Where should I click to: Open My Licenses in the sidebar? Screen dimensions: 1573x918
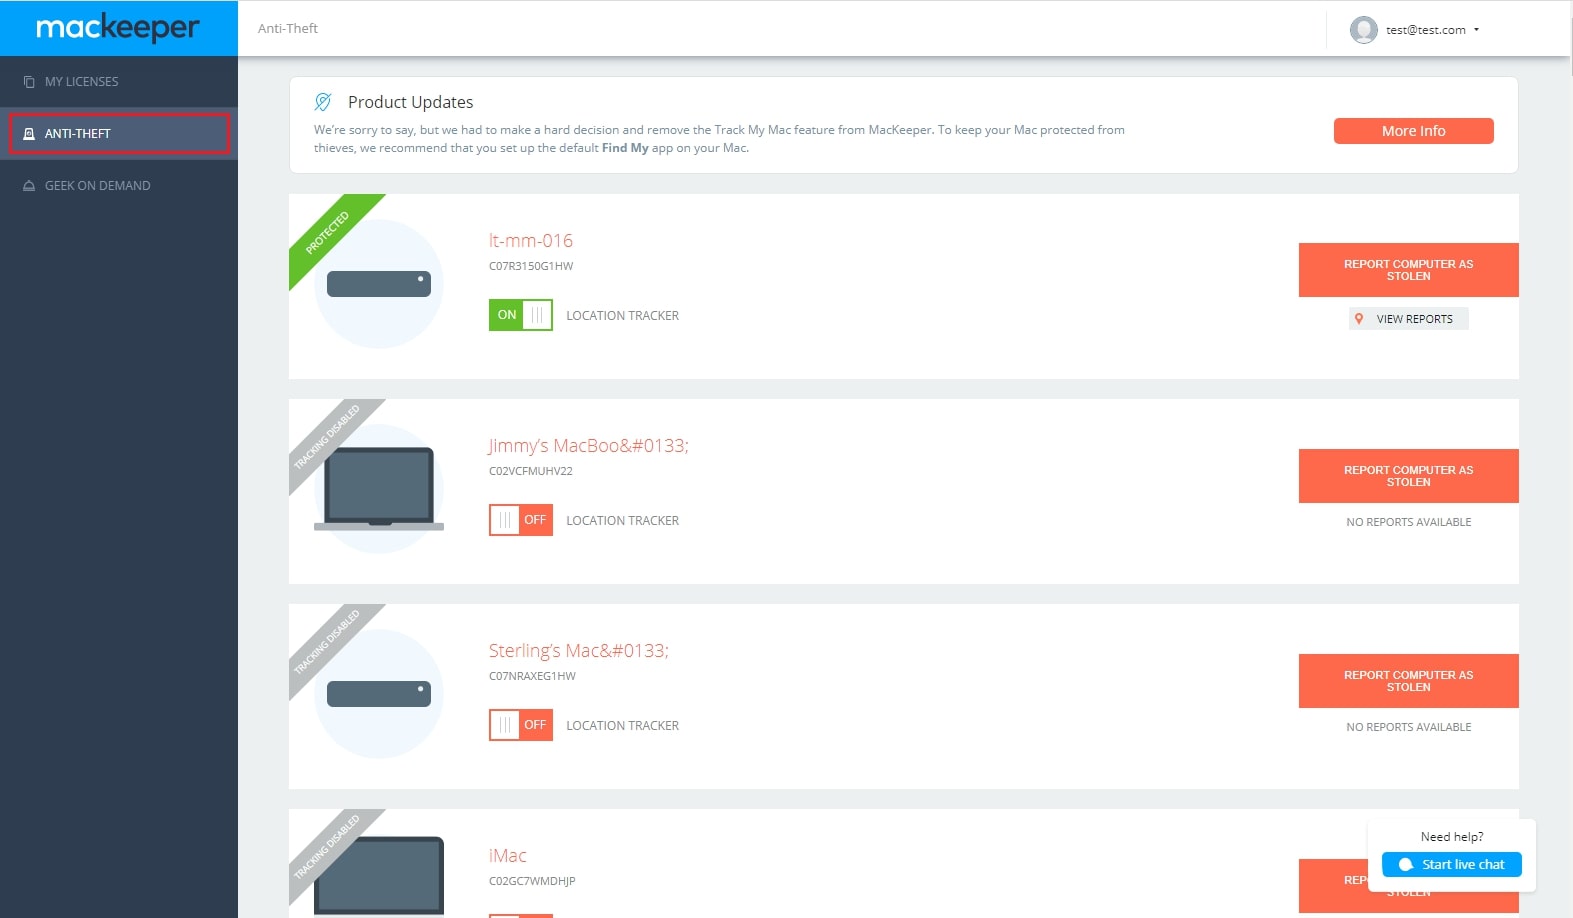click(x=119, y=82)
